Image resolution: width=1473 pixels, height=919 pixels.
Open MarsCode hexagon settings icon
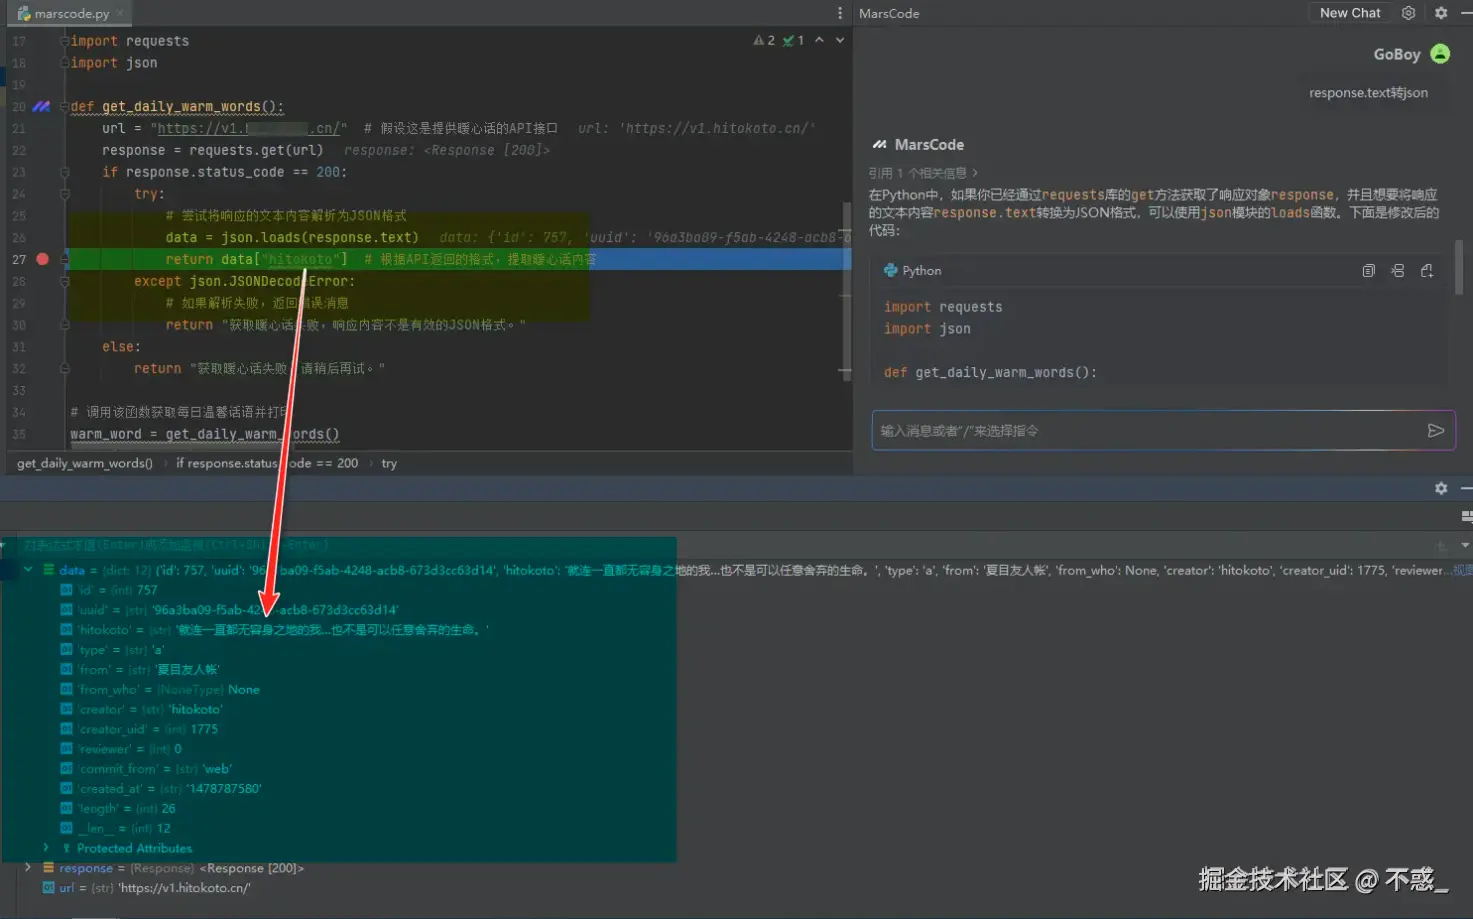point(1408,13)
